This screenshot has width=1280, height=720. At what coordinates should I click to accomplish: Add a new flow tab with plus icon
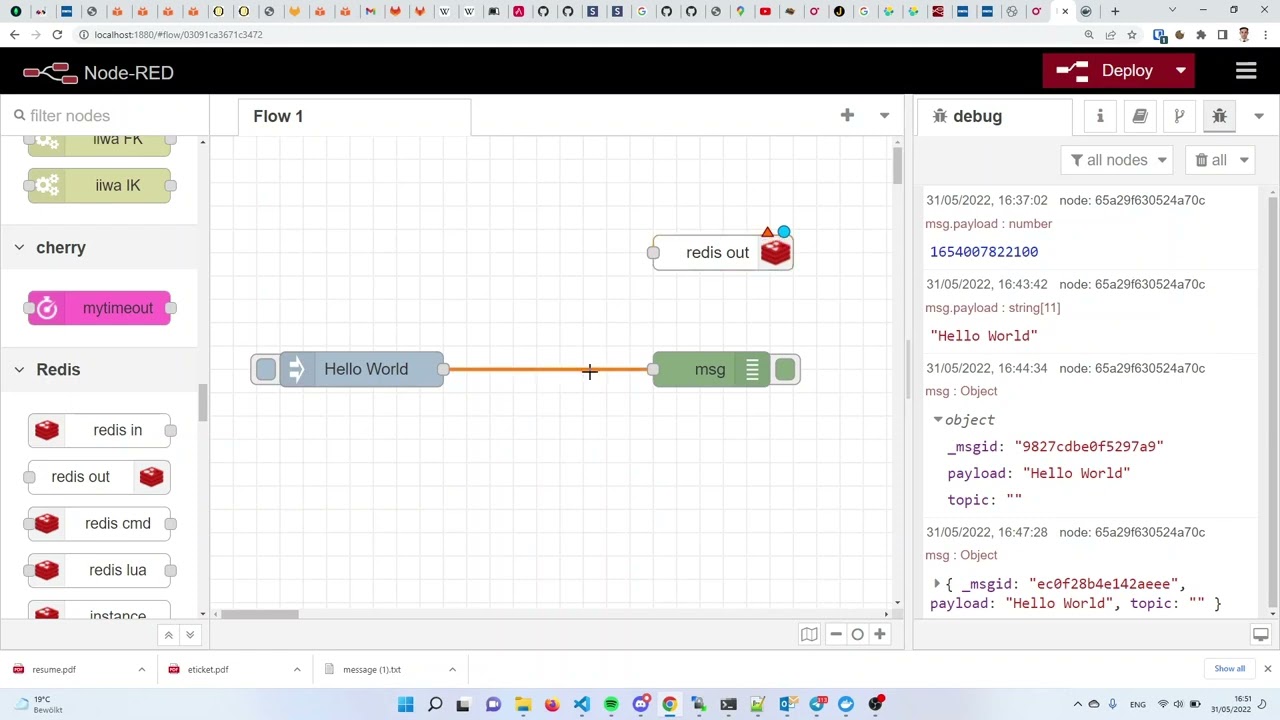click(847, 116)
